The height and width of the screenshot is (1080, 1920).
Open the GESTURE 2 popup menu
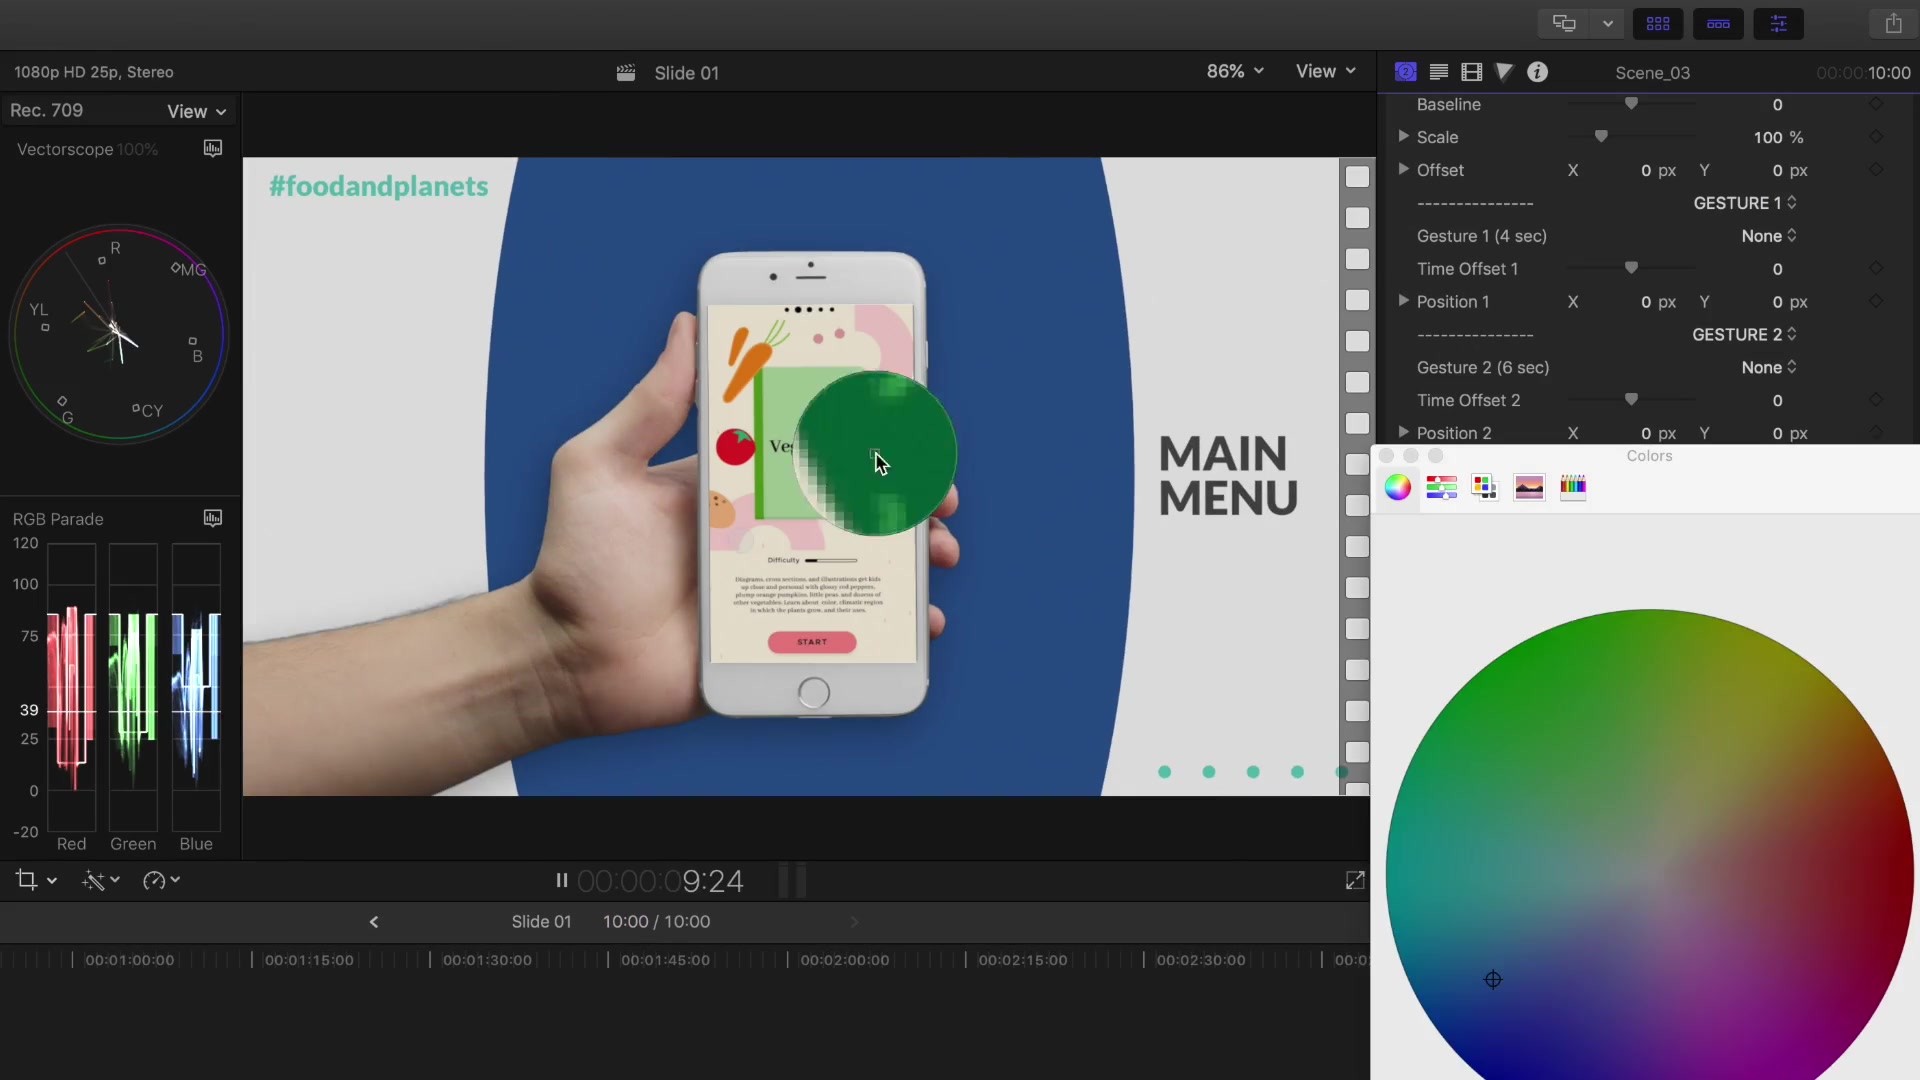pos(1745,334)
